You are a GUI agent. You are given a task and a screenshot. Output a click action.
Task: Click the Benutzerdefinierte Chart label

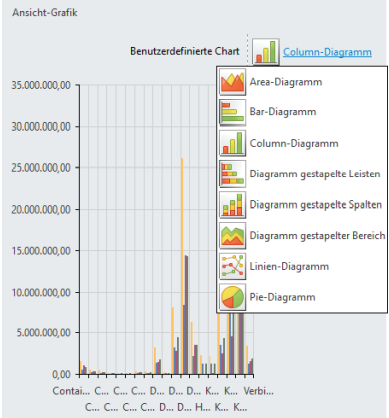tap(185, 51)
